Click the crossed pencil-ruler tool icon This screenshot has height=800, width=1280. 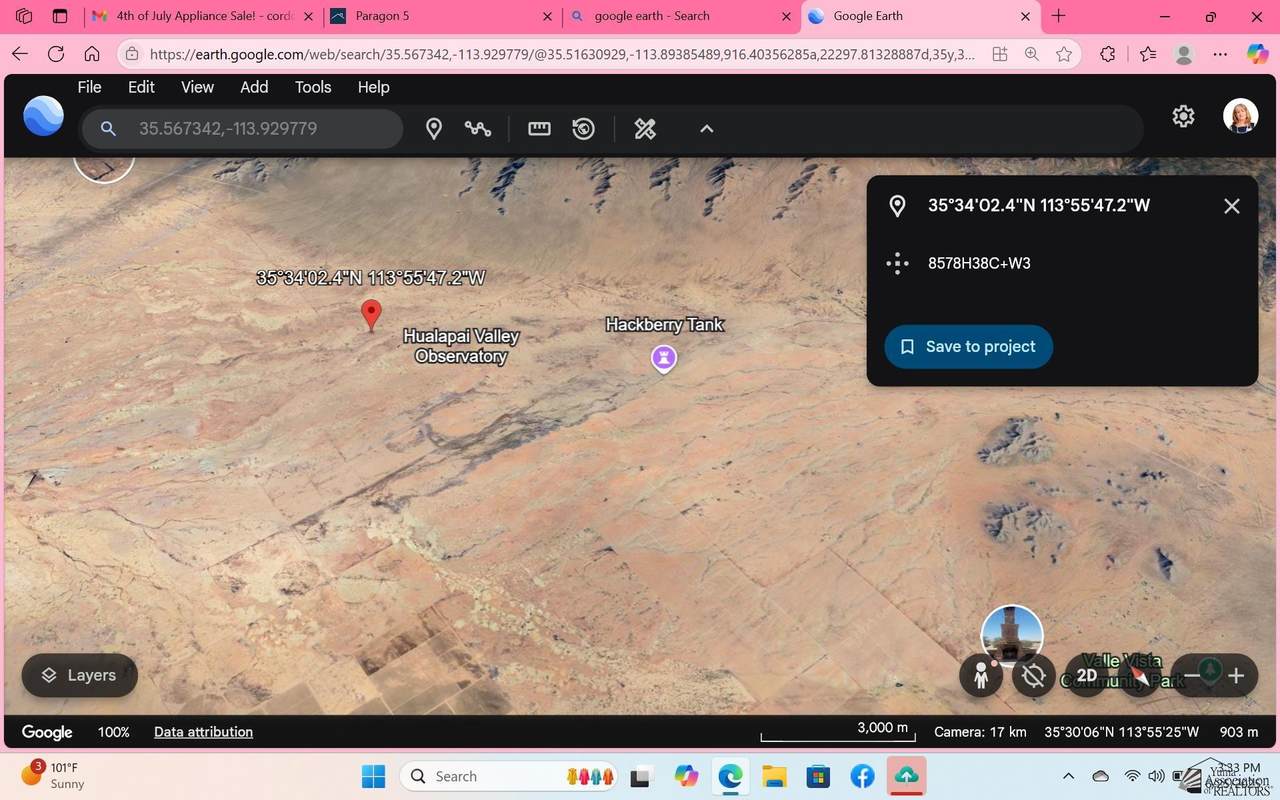pos(645,129)
